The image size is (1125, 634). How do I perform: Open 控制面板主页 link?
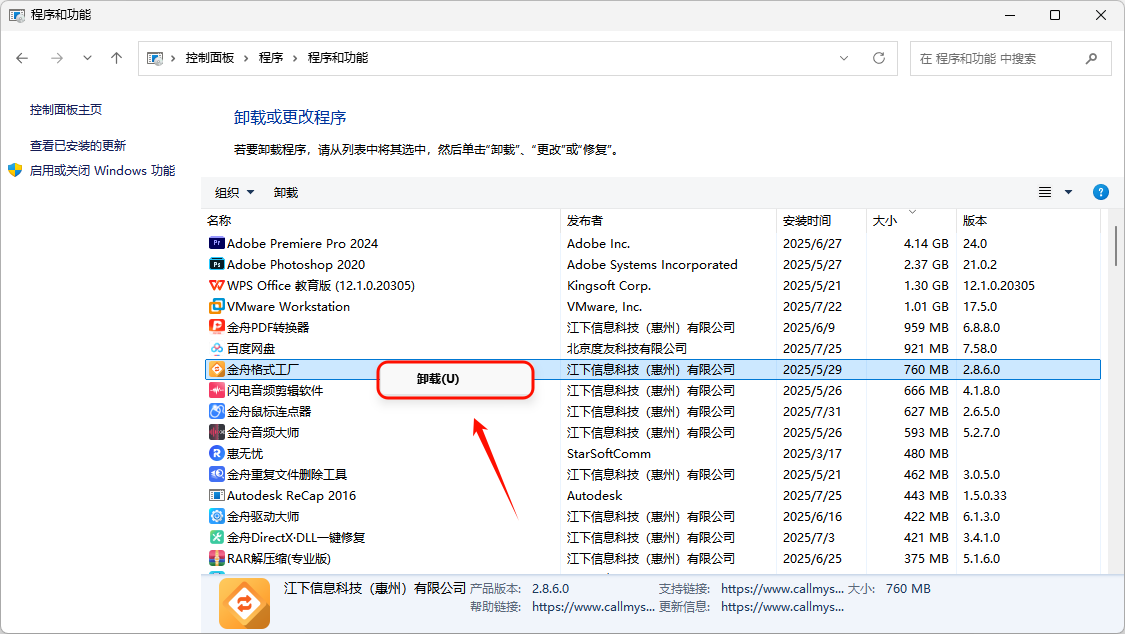click(x=66, y=110)
